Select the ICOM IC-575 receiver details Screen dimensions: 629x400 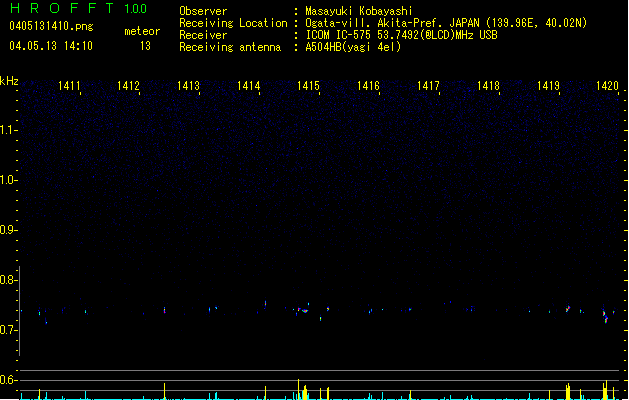(401, 35)
